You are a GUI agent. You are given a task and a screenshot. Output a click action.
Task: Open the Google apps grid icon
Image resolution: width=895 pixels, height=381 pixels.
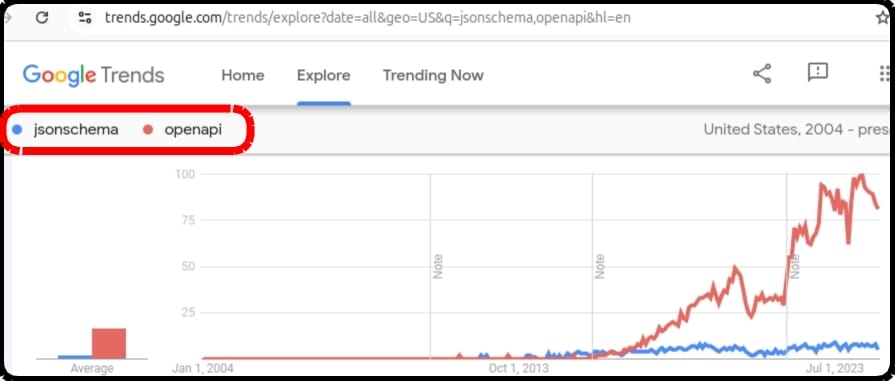(885, 74)
